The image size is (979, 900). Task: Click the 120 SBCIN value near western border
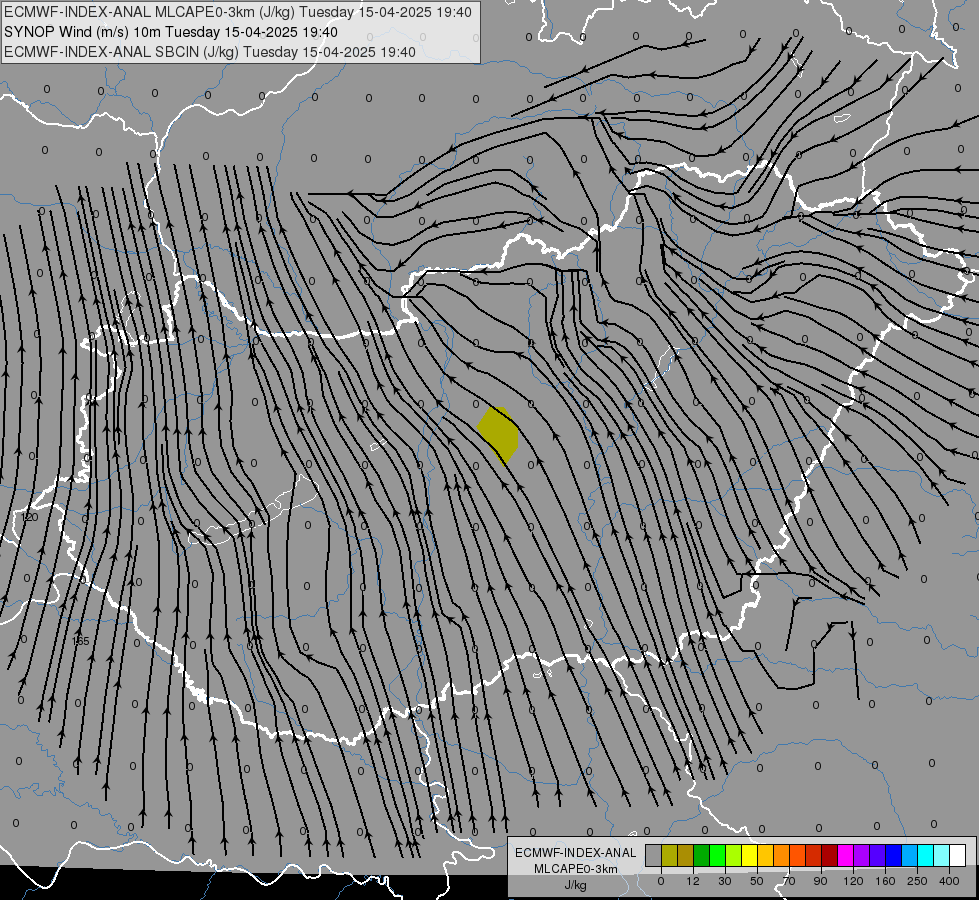pyautogui.click(x=30, y=517)
